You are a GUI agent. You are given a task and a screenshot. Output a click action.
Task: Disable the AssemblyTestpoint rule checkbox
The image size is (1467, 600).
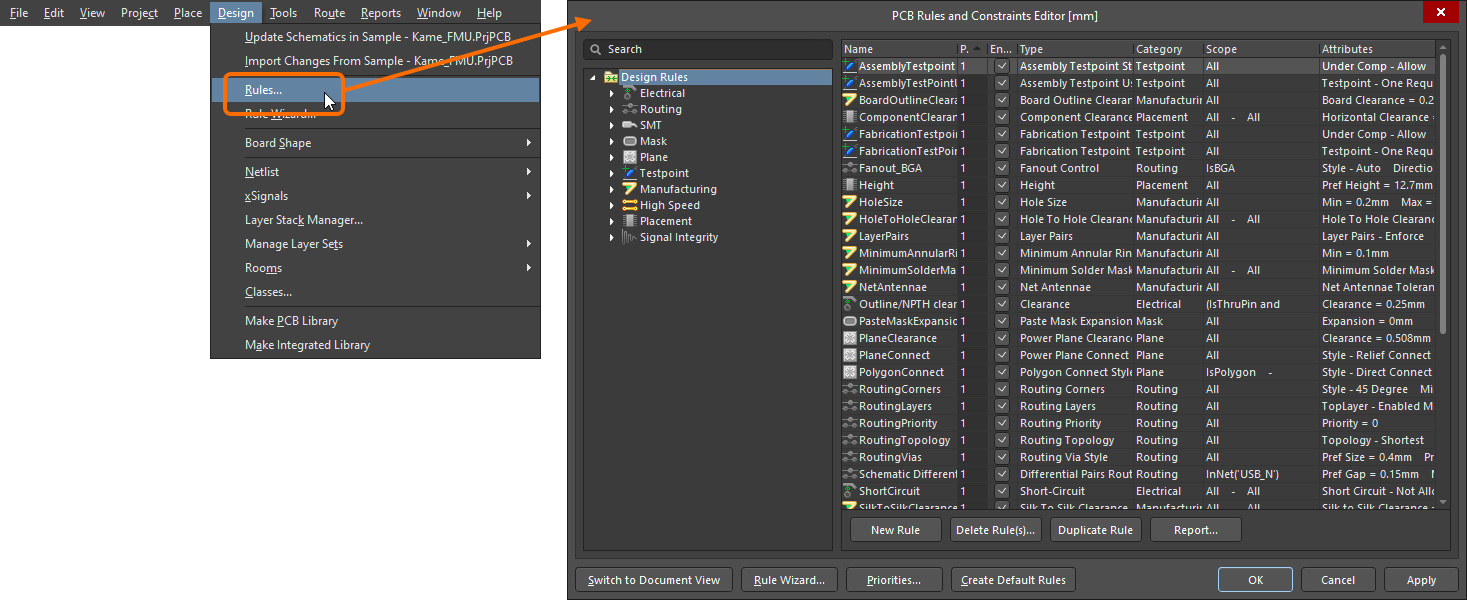tap(1002, 66)
